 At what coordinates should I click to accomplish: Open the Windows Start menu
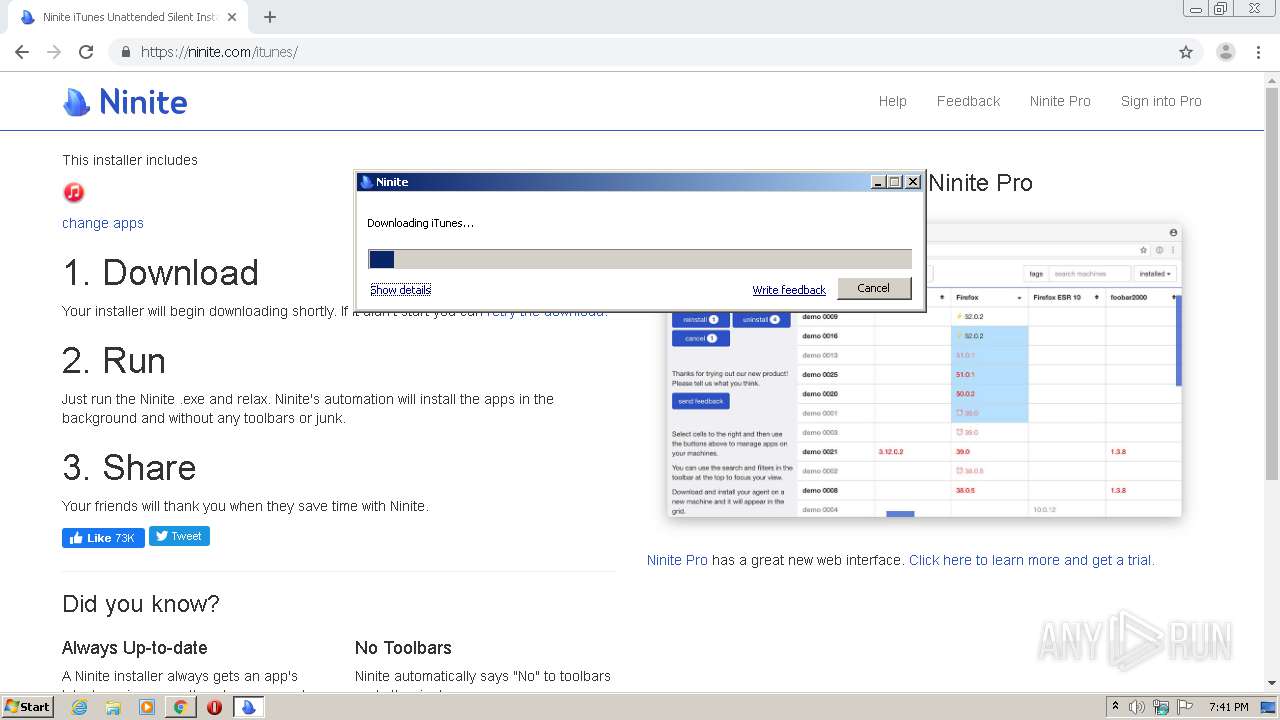point(28,707)
